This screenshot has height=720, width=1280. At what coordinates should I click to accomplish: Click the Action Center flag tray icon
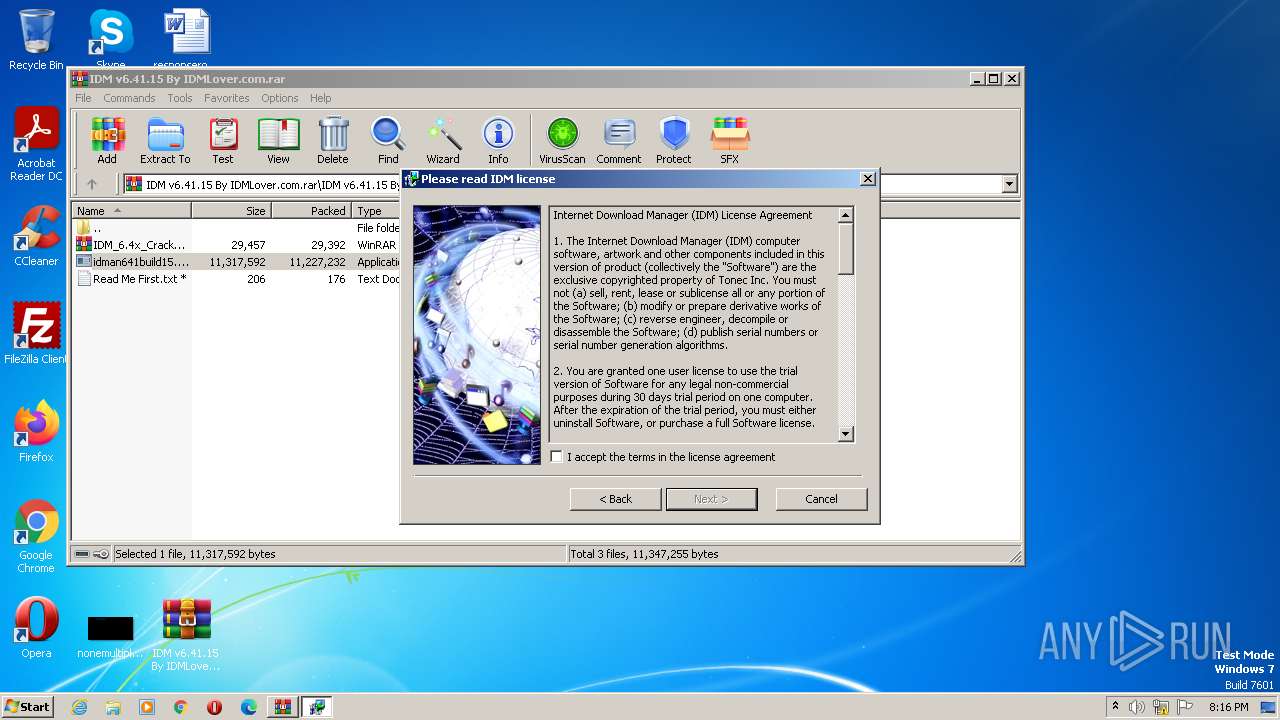pyautogui.click(x=1185, y=707)
